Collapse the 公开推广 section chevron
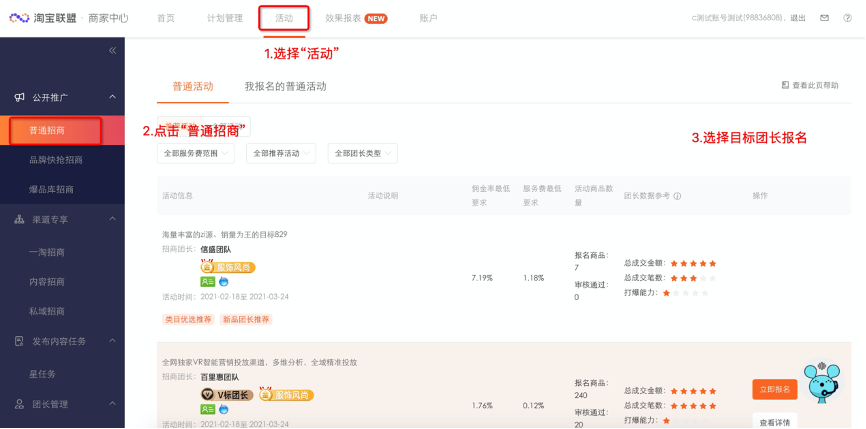Viewport: 866px width, 429px height. point(113,97)
